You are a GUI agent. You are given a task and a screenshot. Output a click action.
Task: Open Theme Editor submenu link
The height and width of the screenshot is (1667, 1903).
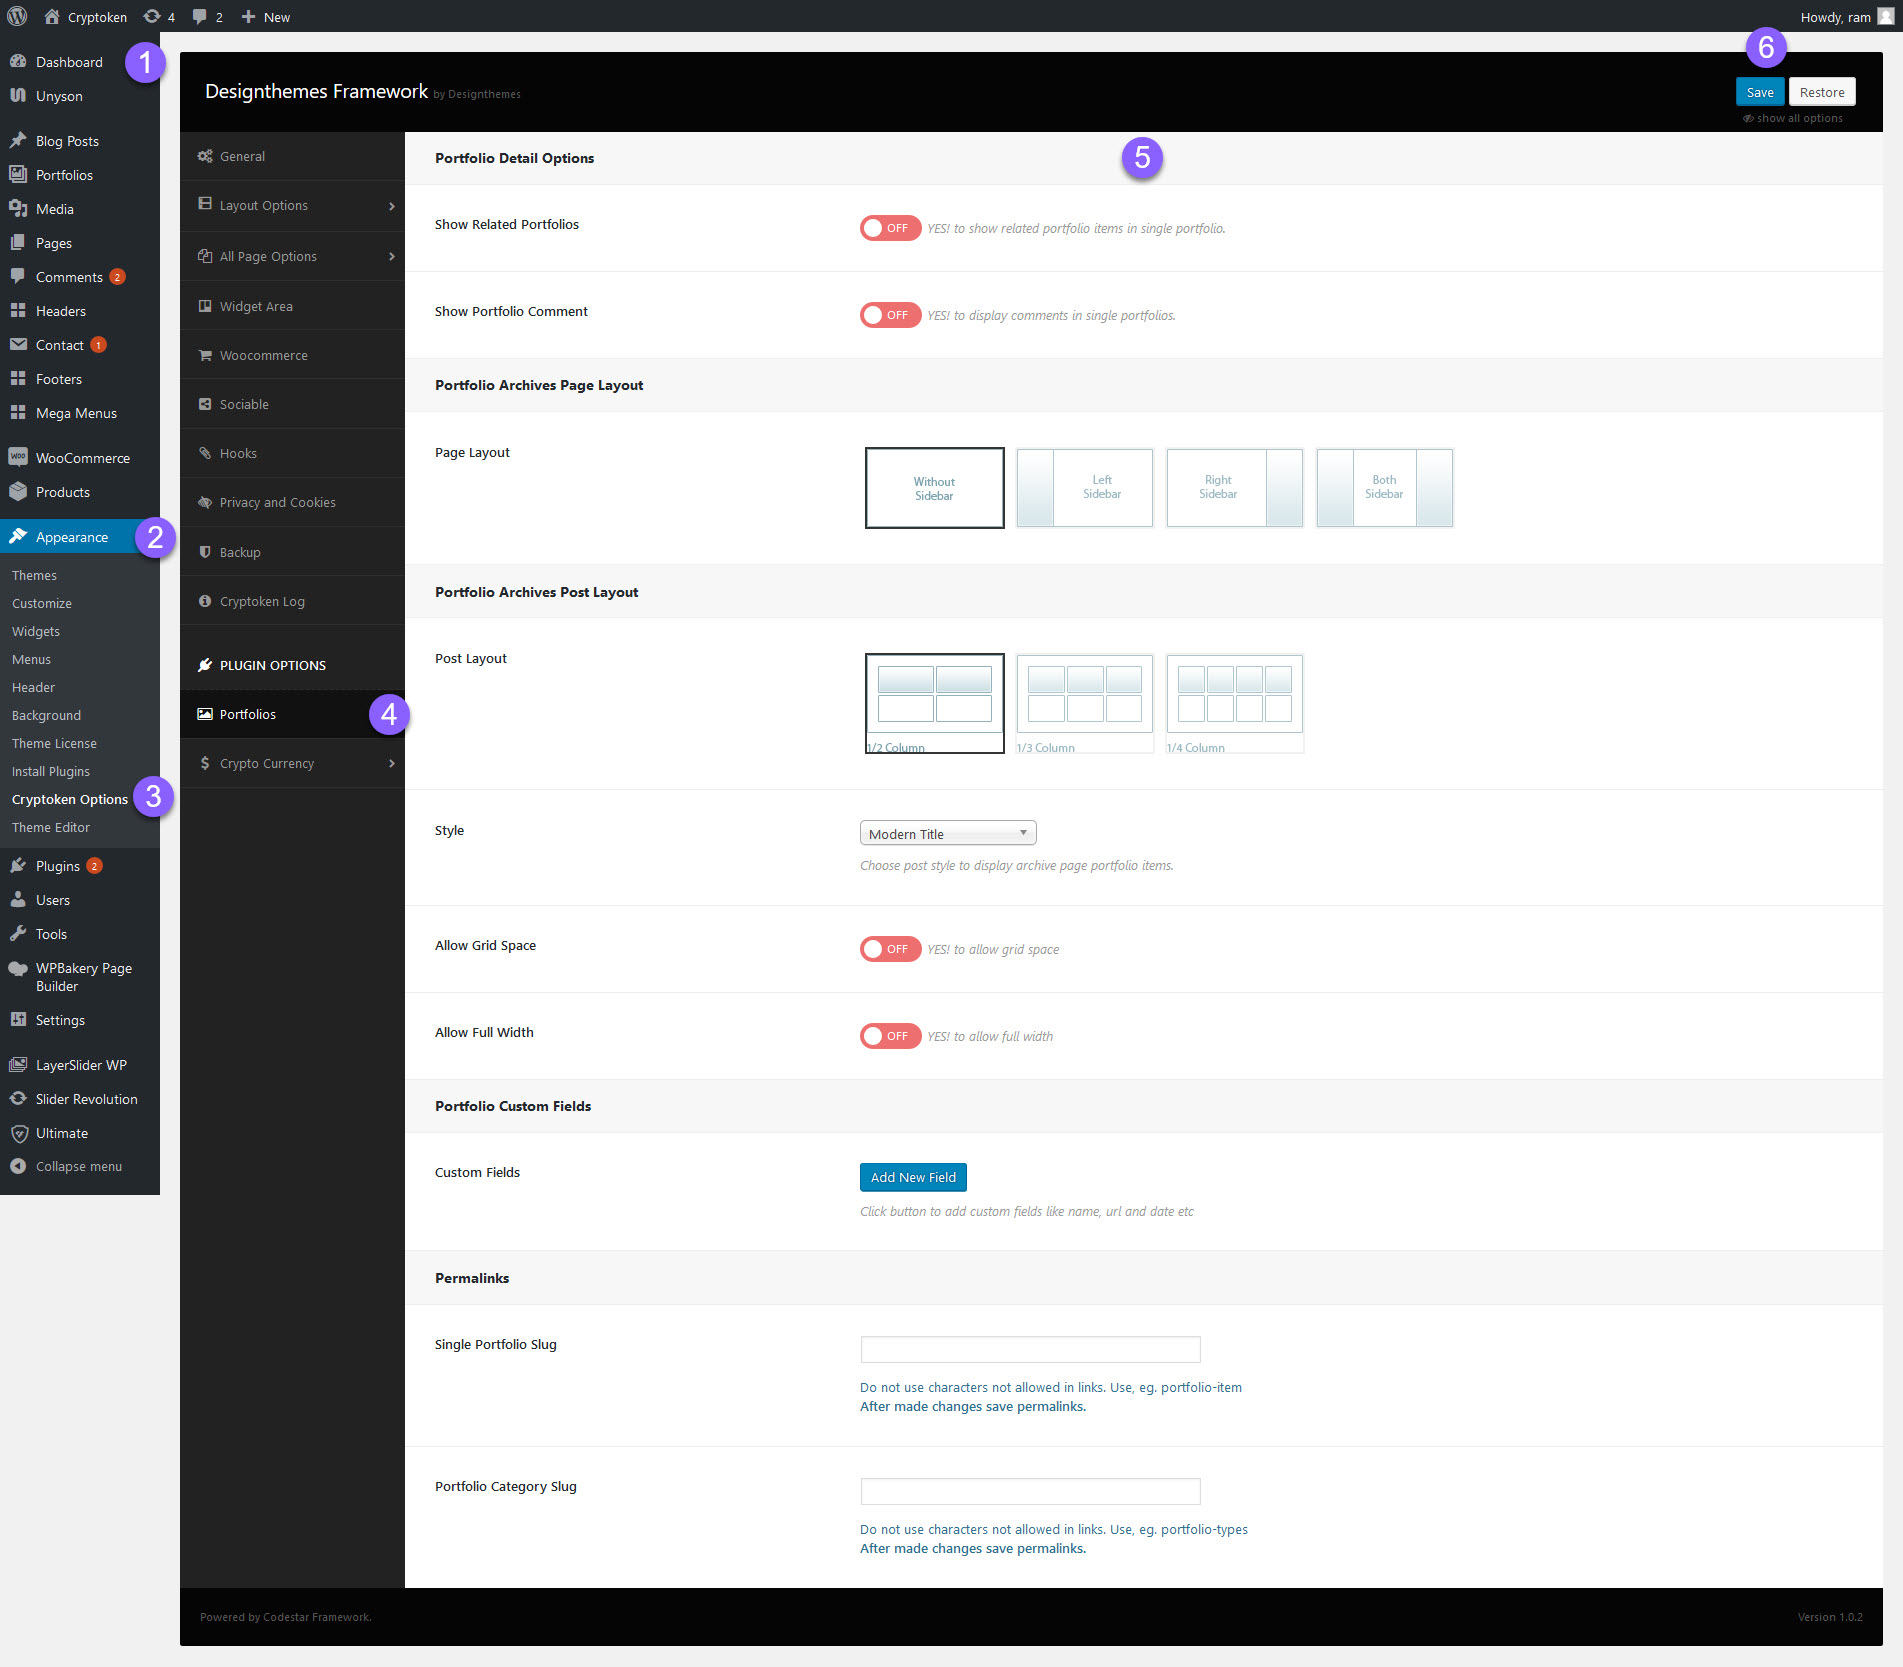(51, 827)
